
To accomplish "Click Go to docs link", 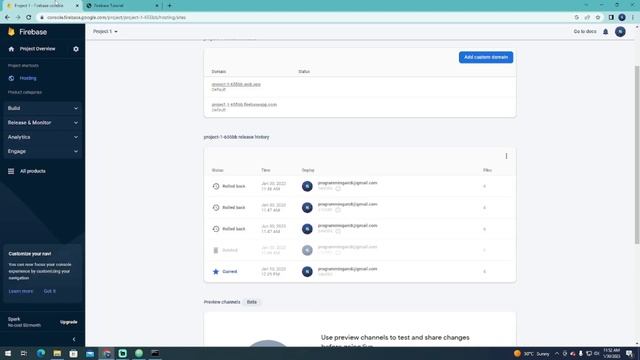I will [x=585, y=31].
